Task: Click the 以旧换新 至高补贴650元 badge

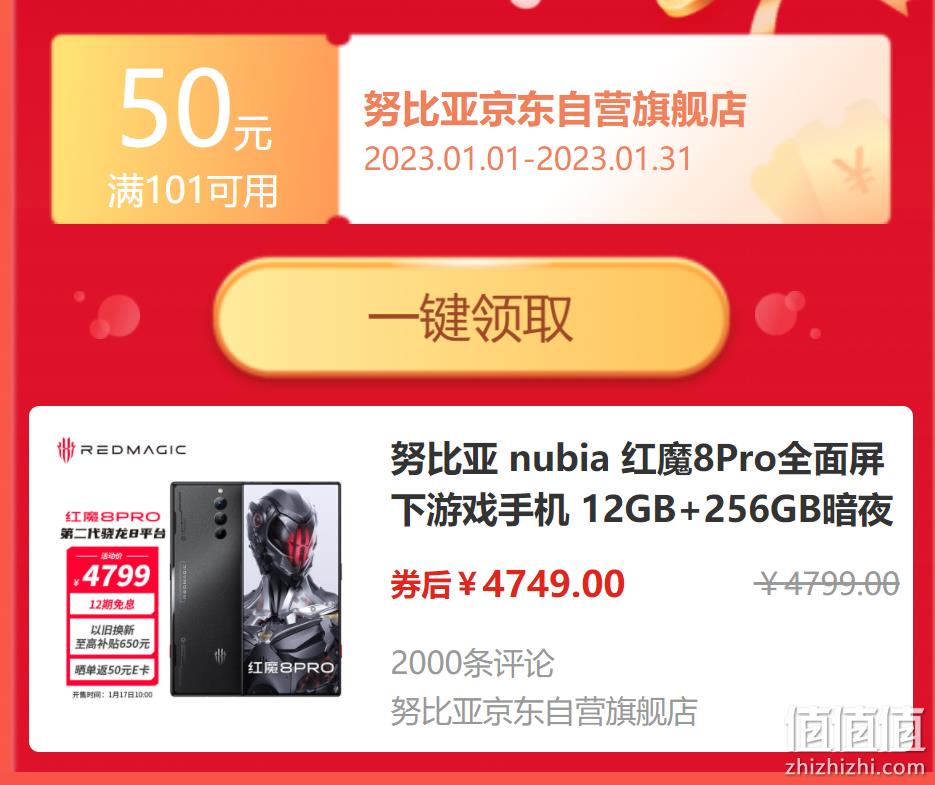Action: (112, 636)
